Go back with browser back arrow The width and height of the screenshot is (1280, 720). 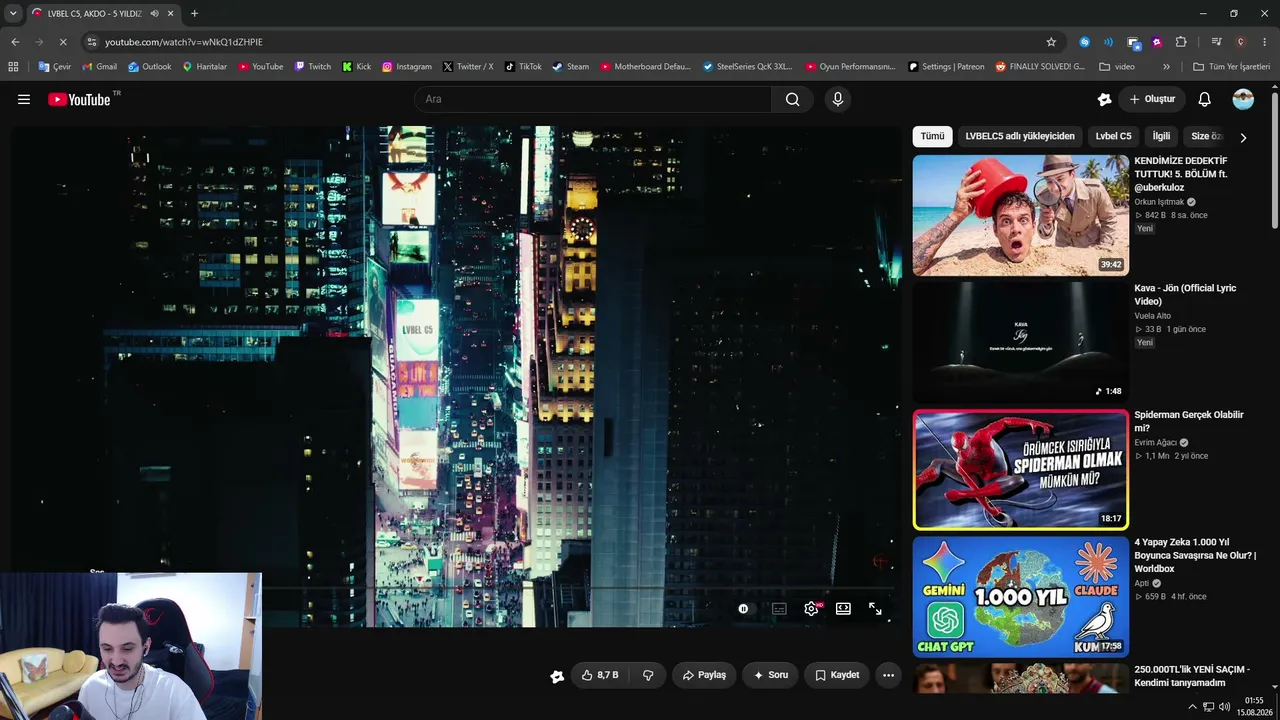click(15, 42)
